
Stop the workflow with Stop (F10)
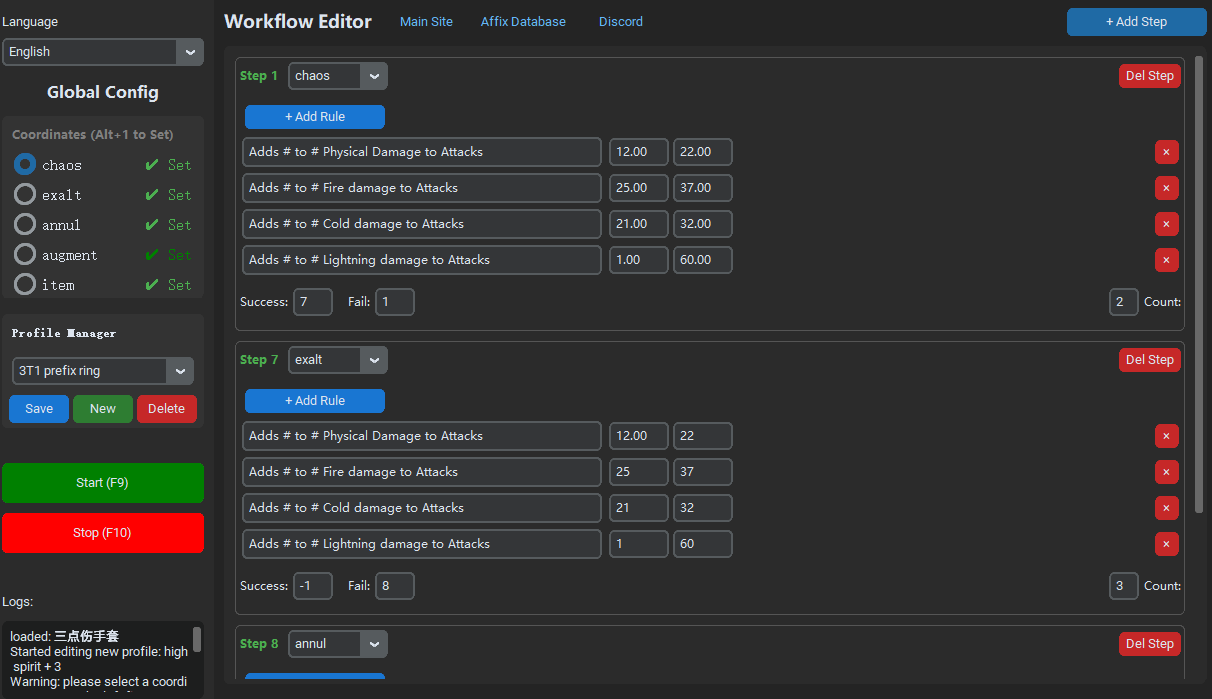pos(103,533)
